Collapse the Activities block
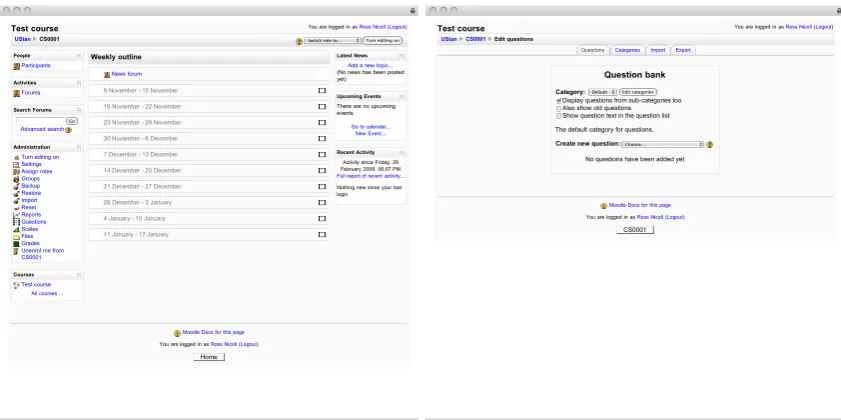Viewport: 841px width, 420px height. pyautogui.click(x=79, y=83)
